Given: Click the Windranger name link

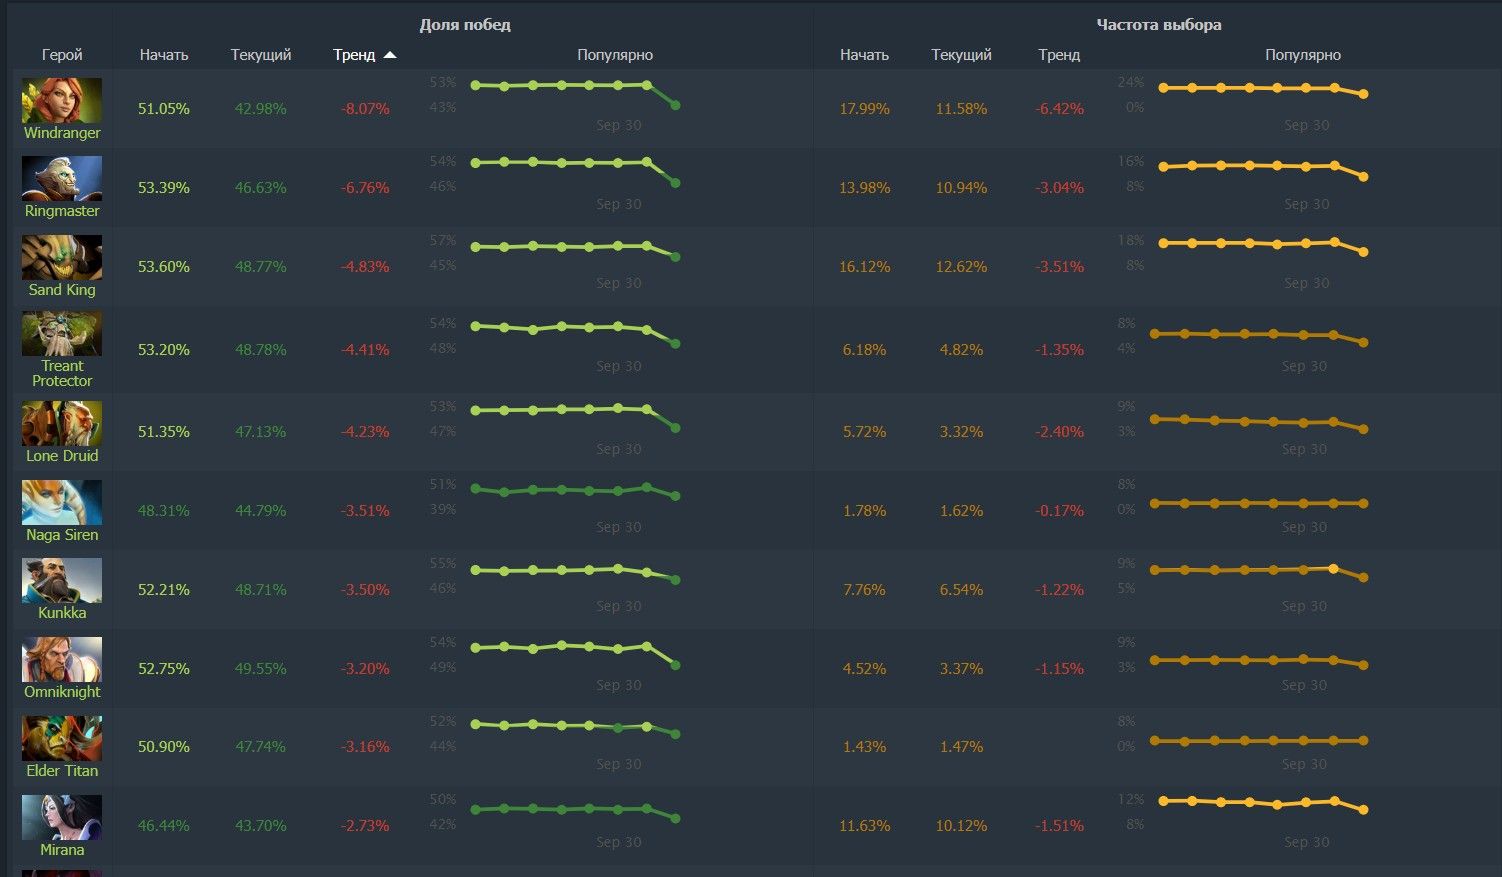Looking at the screenshot, I should pyautogui.click(x=62, y=133).
